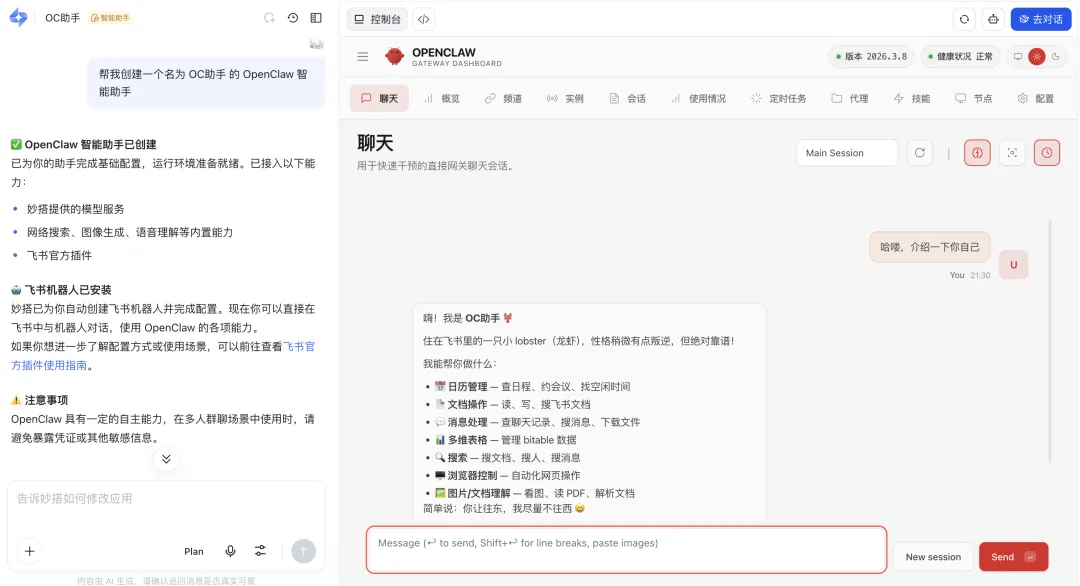The height and width of the screenshot is (586, 1080).
Task: Open the 概览 tab
Action: click(x=442, y=98)
